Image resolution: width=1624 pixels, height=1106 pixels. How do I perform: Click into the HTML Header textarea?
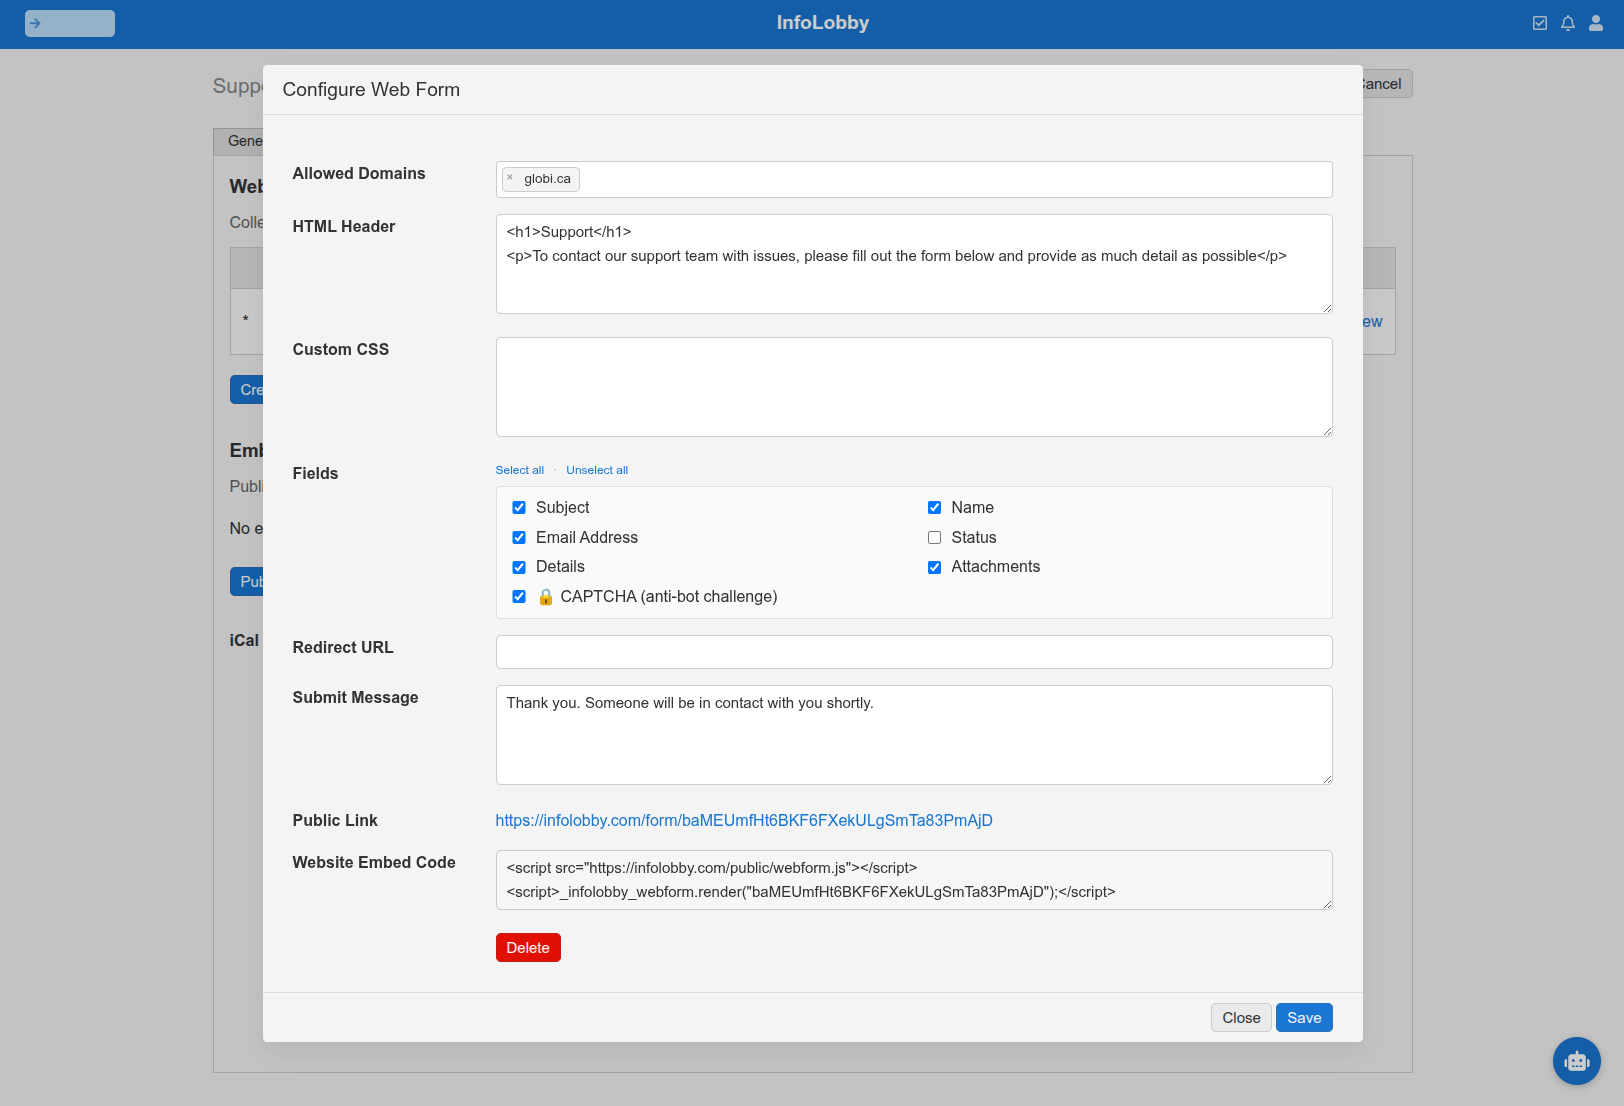[914, 264]
